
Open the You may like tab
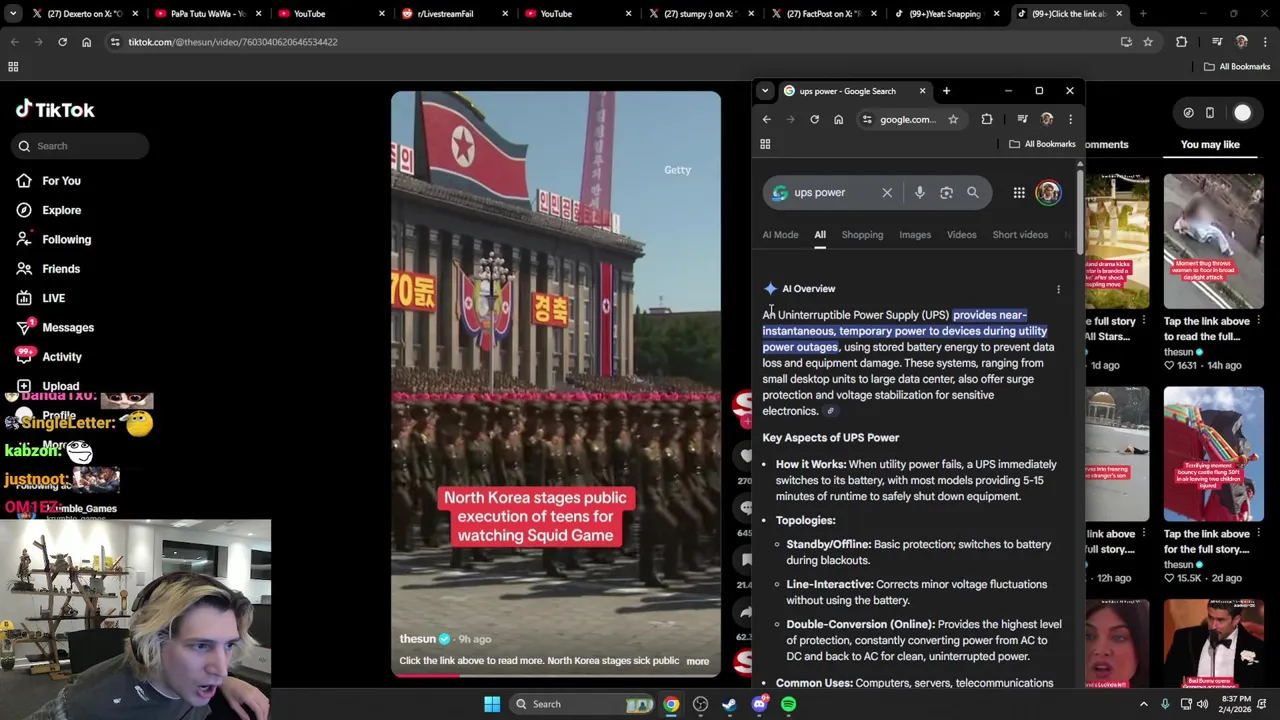[1210, 145]
